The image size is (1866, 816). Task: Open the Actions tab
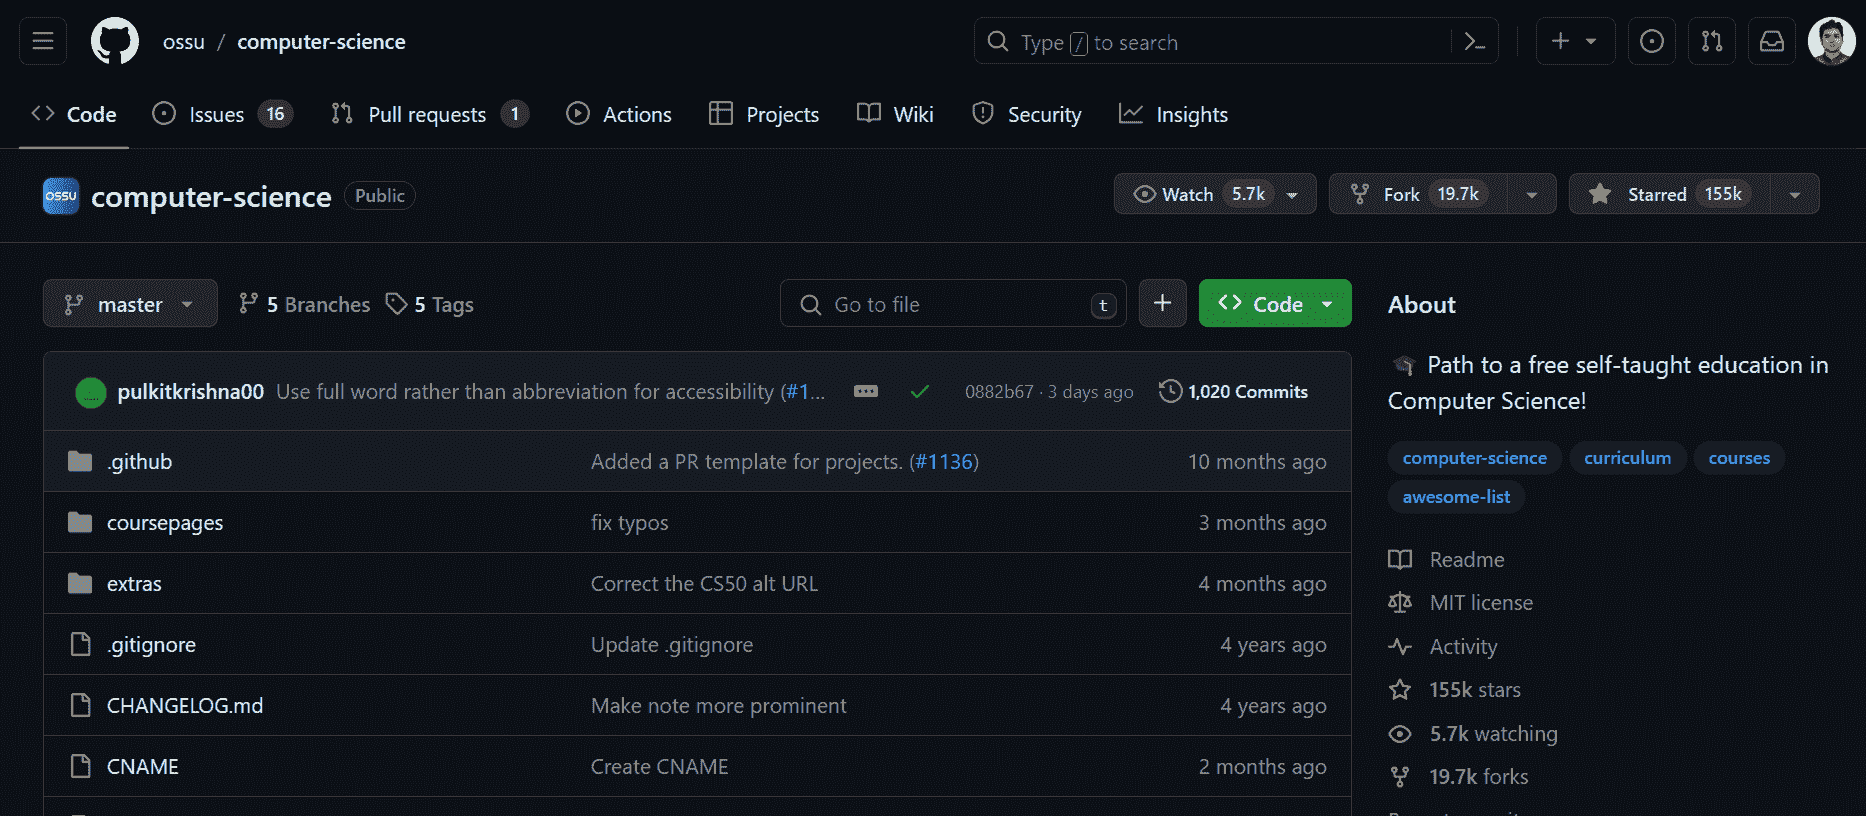pos(619,114)
